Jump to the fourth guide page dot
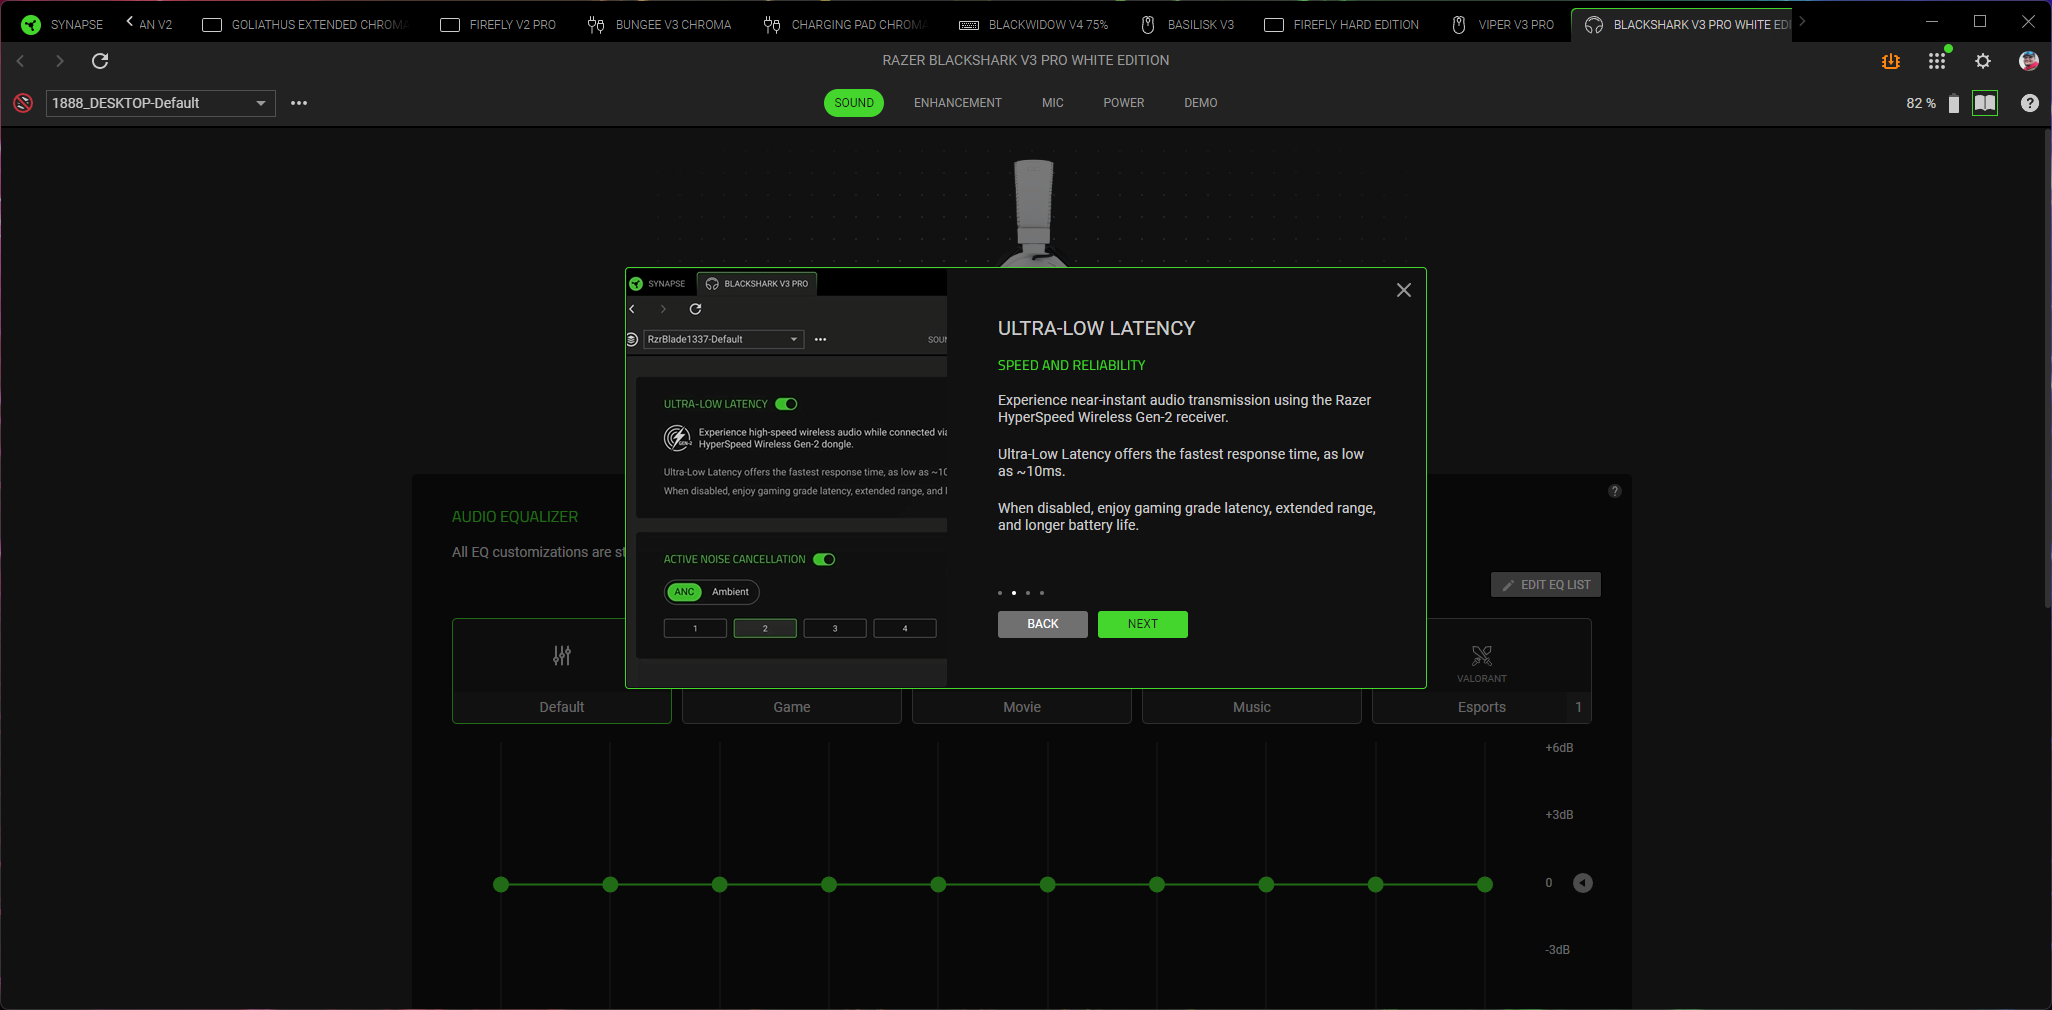This screenshot has width=2052, height=1010. coord(1042,593)
